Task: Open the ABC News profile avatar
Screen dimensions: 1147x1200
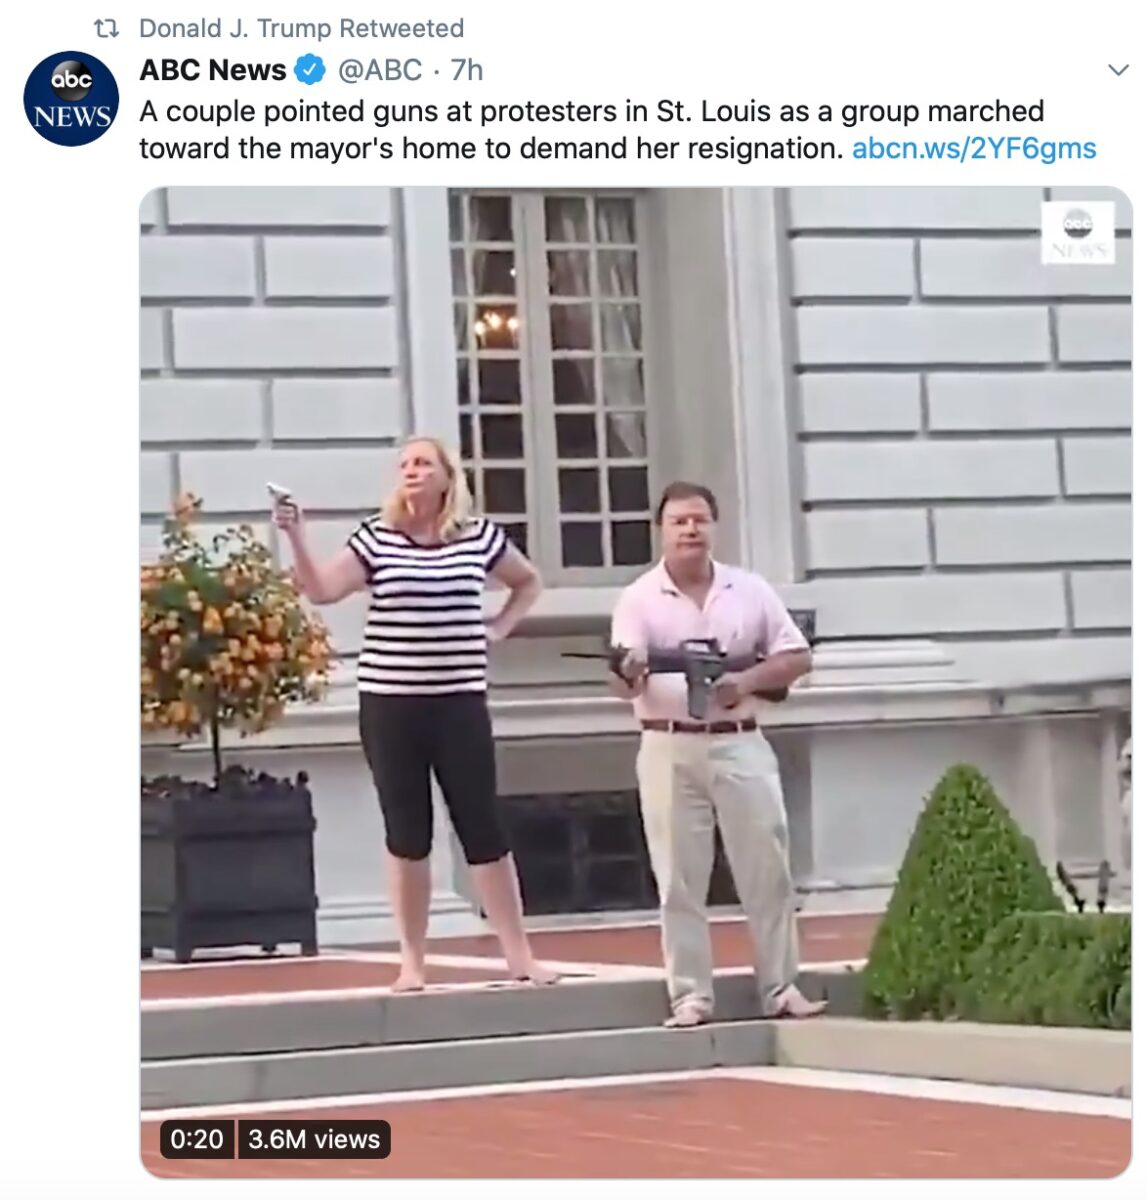Action: coord(71,98)
